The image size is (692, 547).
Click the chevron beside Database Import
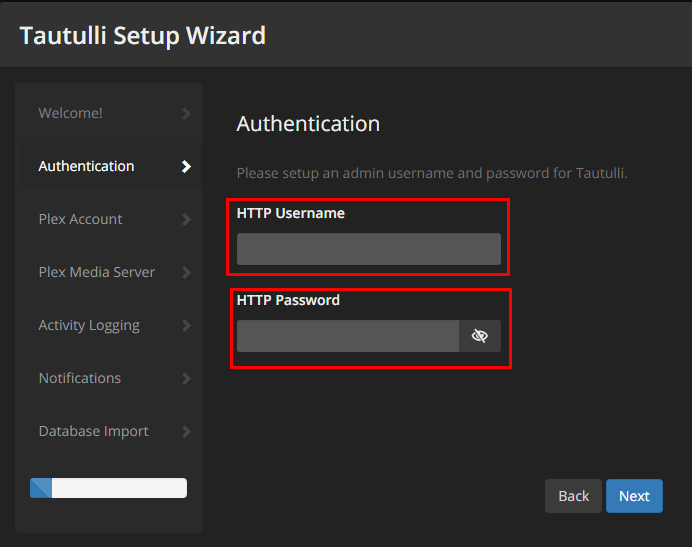tap(186, 431)
